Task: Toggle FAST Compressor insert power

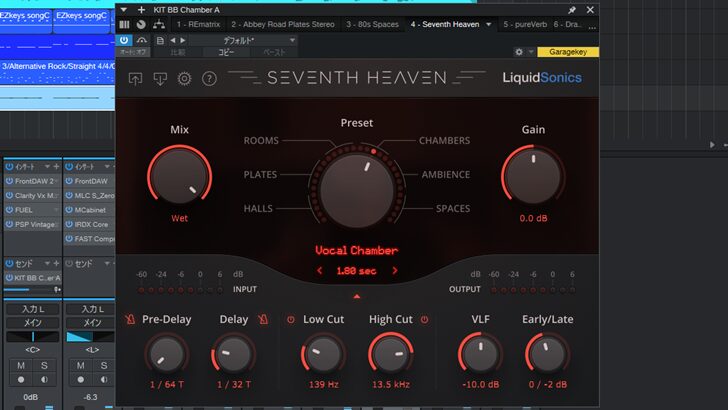Action: pos(69,239)
